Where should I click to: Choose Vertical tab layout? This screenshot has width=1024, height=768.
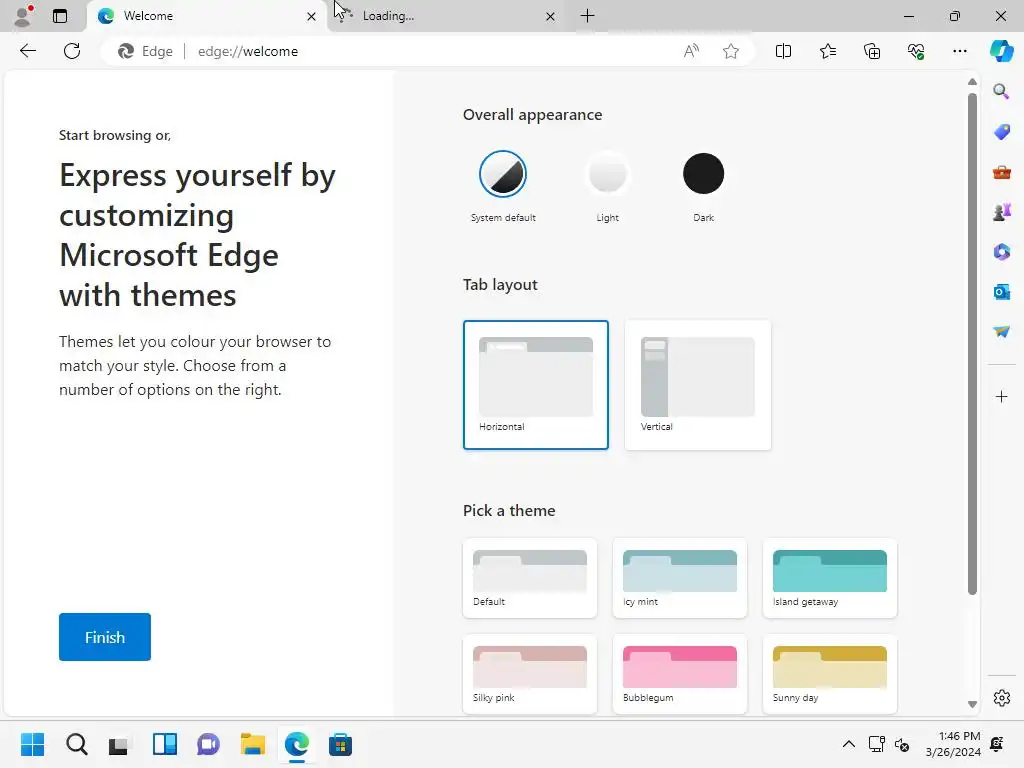click(x=697, y=385)
